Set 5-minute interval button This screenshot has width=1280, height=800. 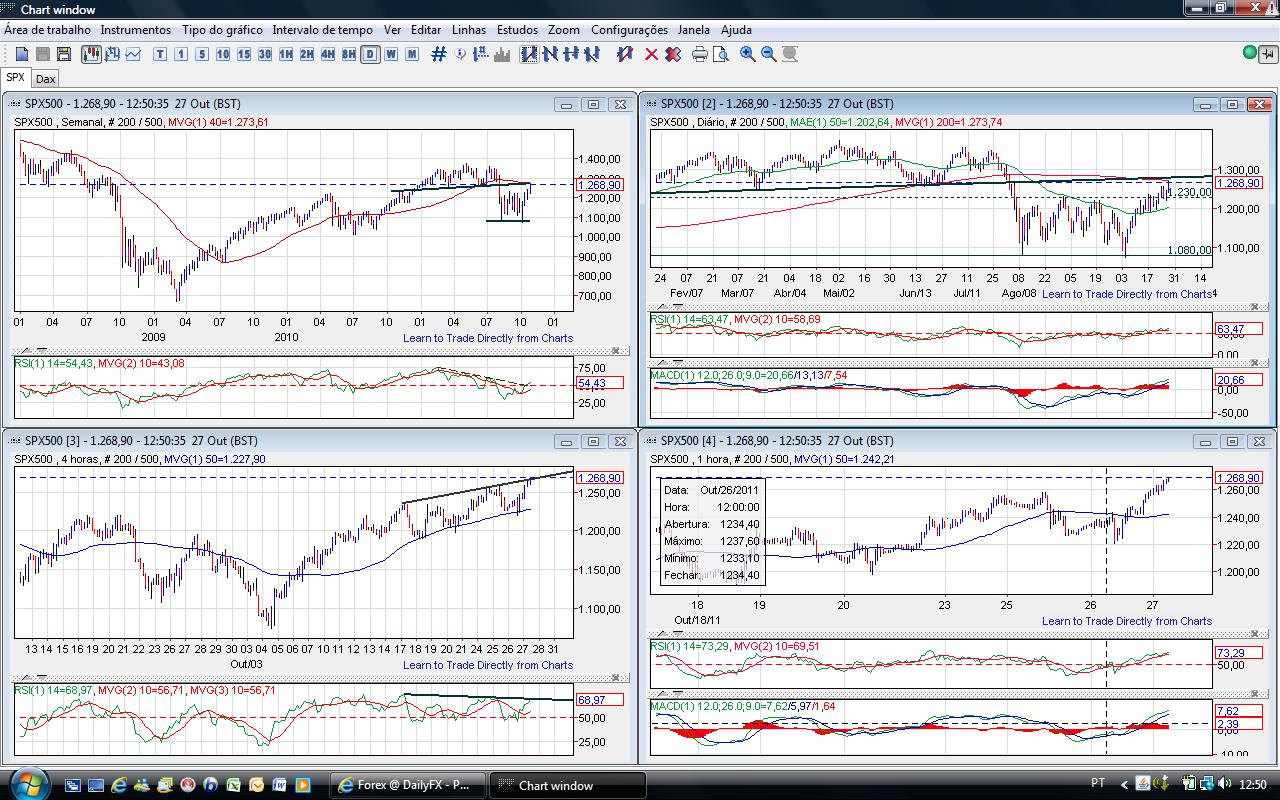click(x=202, y=54)
